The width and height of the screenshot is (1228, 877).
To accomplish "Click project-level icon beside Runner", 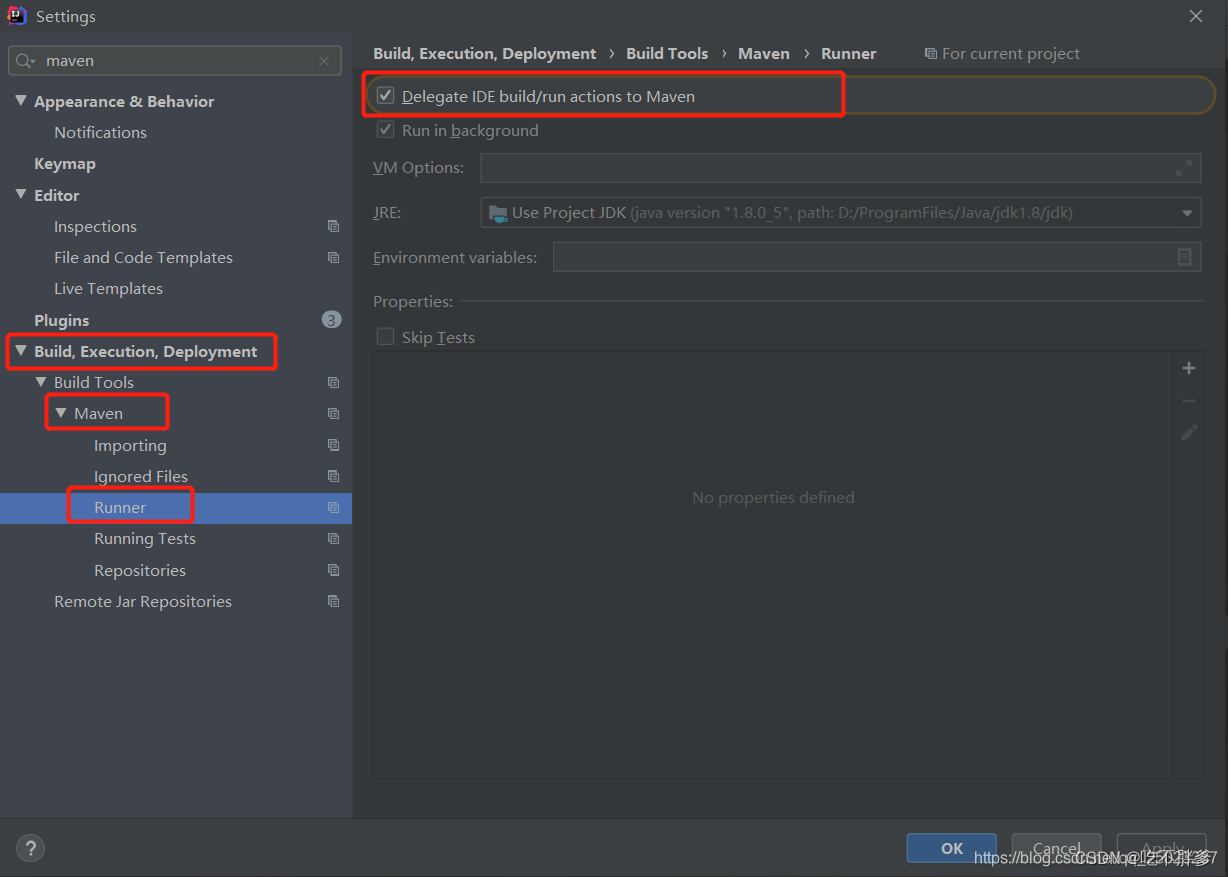I will pos(334,508).
